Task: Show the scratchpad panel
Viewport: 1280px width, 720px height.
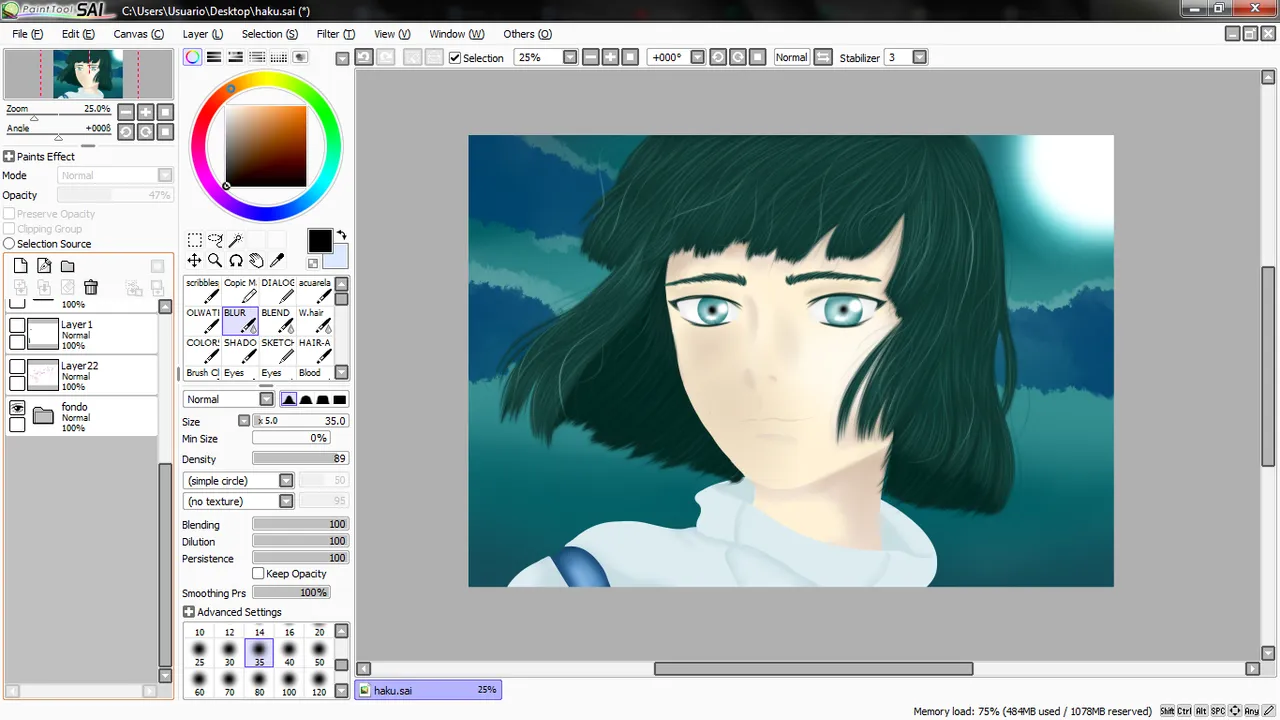Action: [300, 57]
